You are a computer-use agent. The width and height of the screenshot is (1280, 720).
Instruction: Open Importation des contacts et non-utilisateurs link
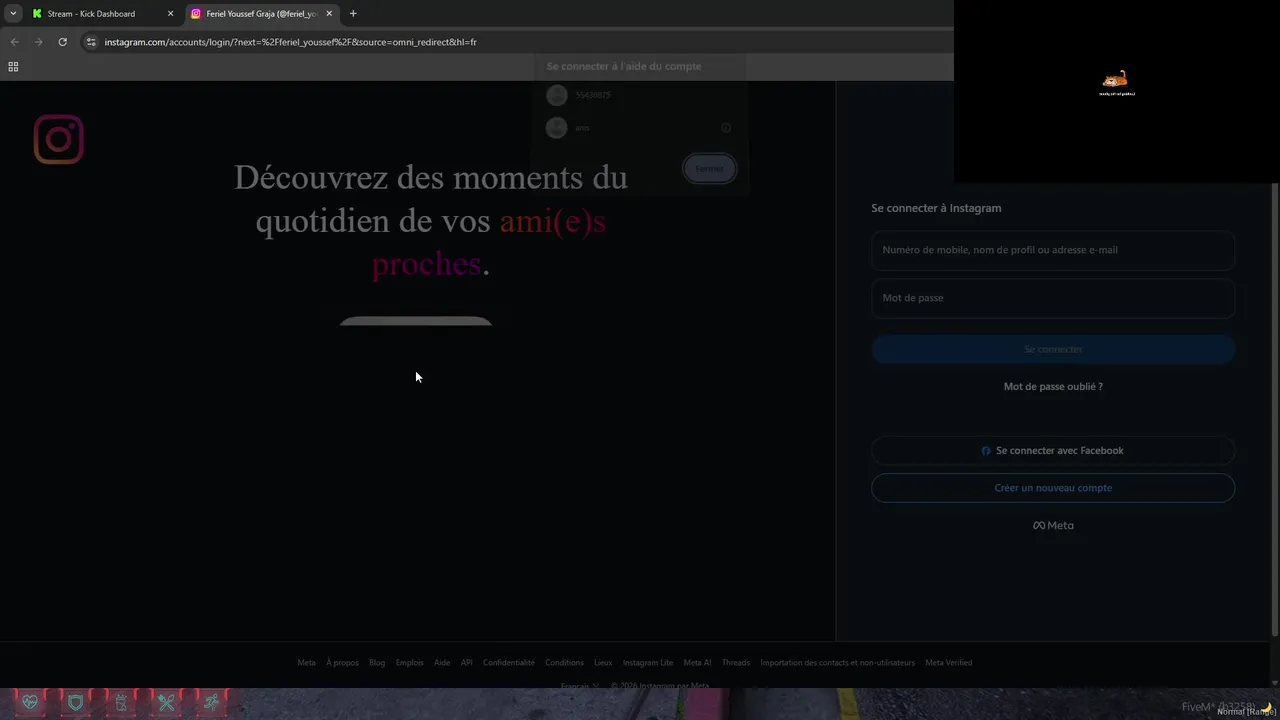pos(838,662)
